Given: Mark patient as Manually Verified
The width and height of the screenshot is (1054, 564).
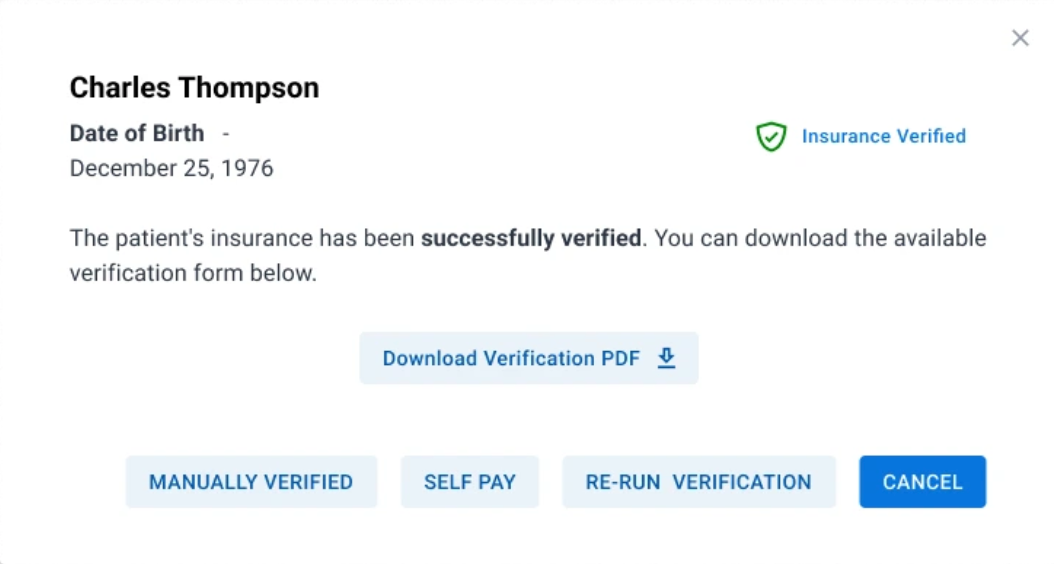Looking at the screenshot, I should (251, 482).
